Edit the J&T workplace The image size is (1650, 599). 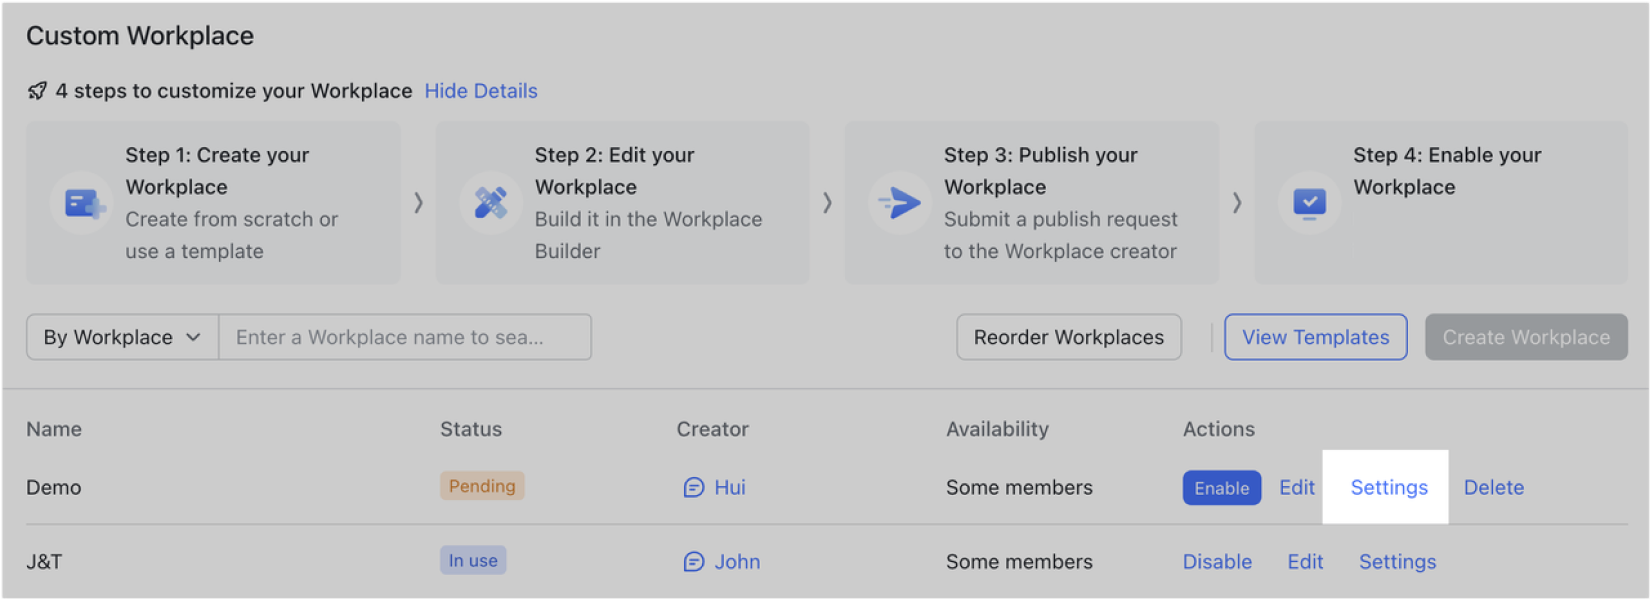coord(1305,562)
